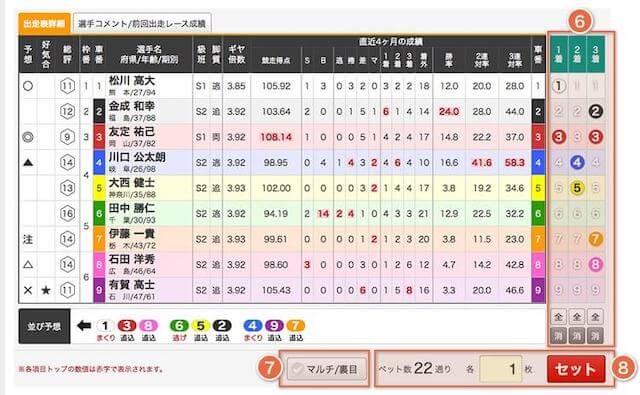Click black circle 2 in 並び予想 line

coord(222,326)
